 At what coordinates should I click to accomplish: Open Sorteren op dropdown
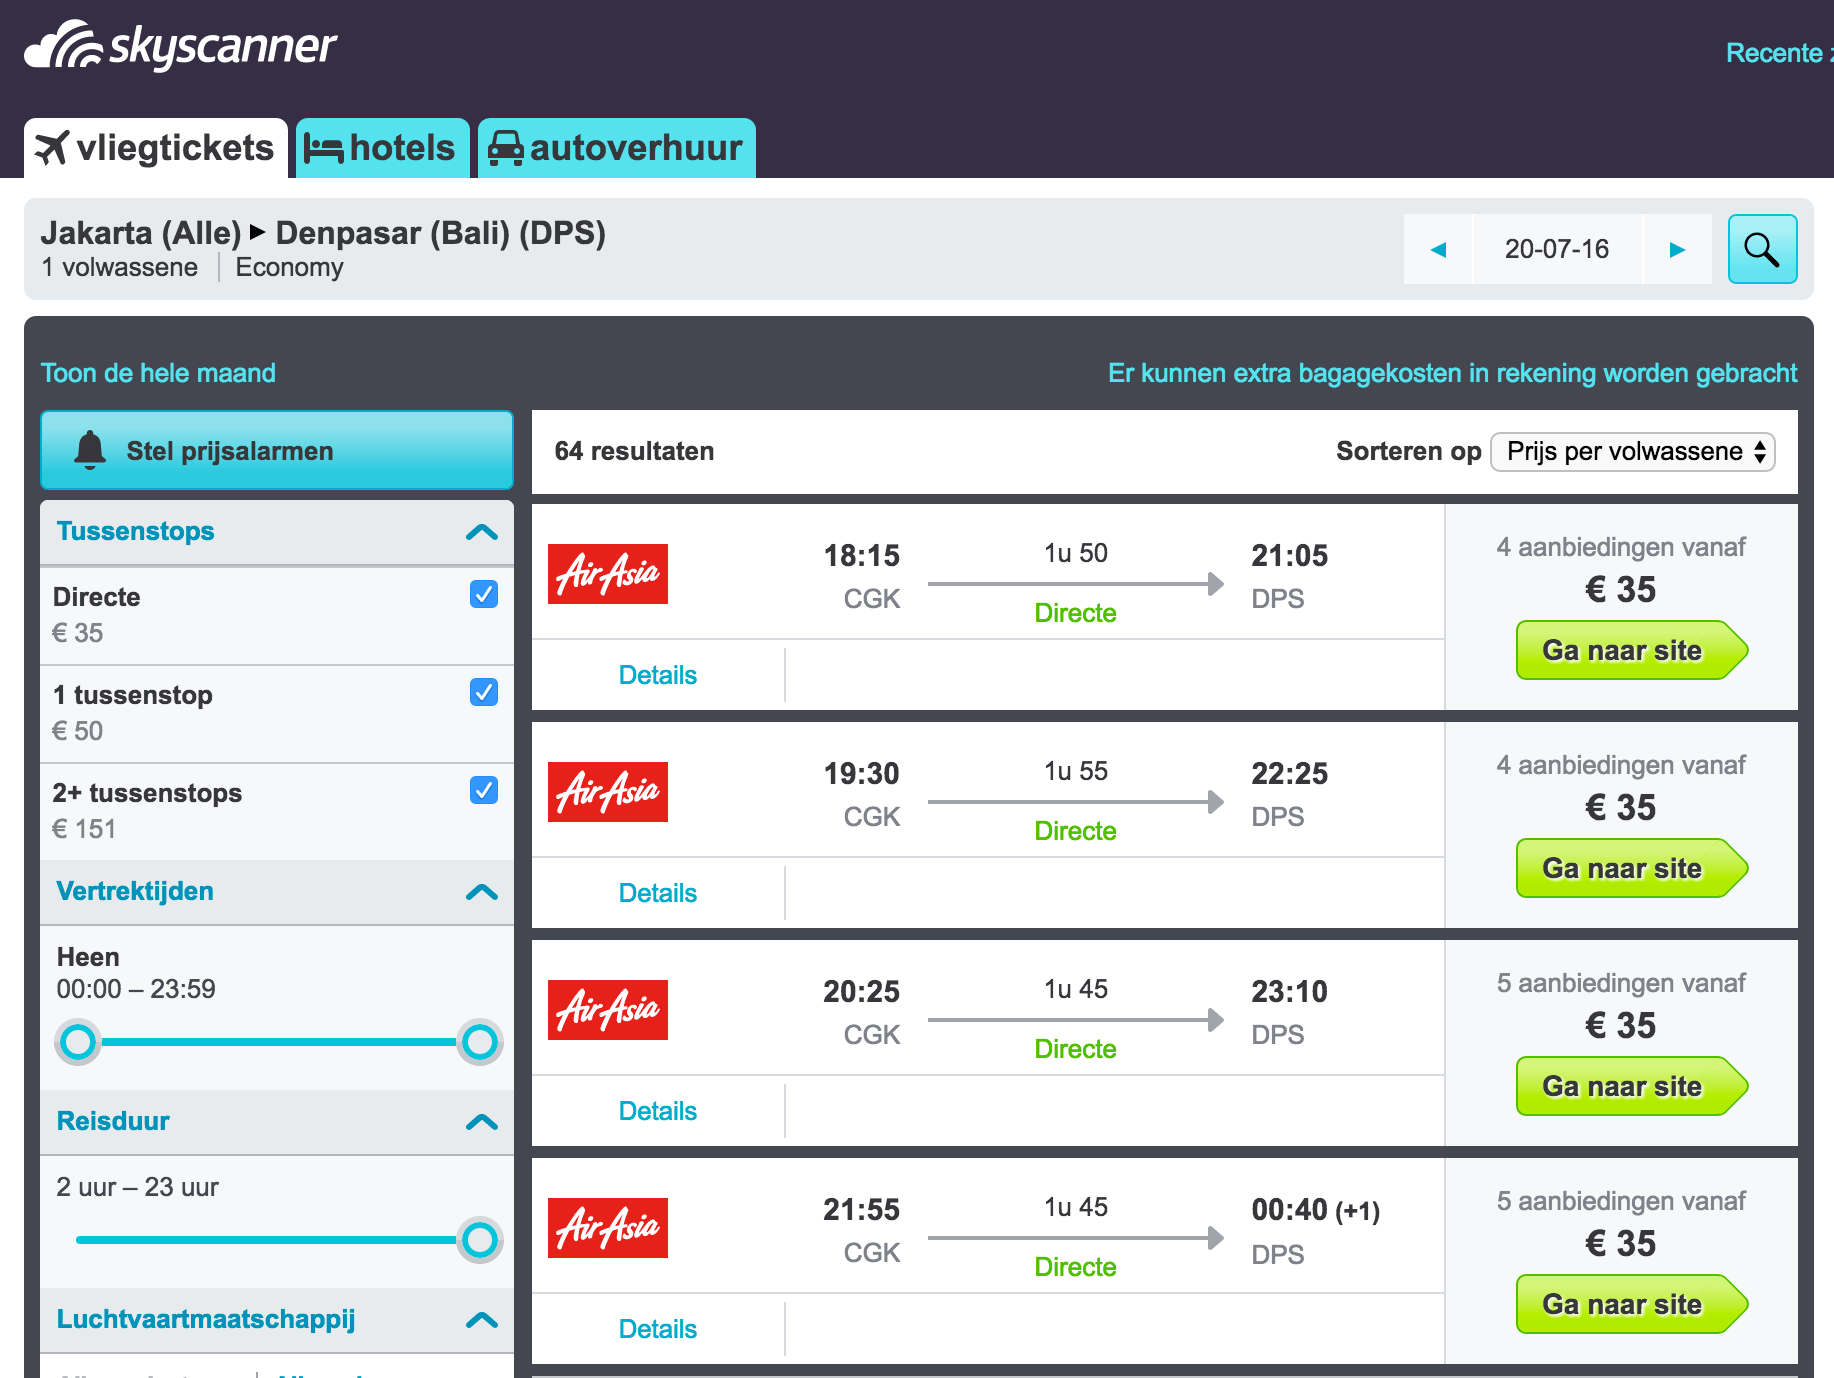(x=1632, y=451)
